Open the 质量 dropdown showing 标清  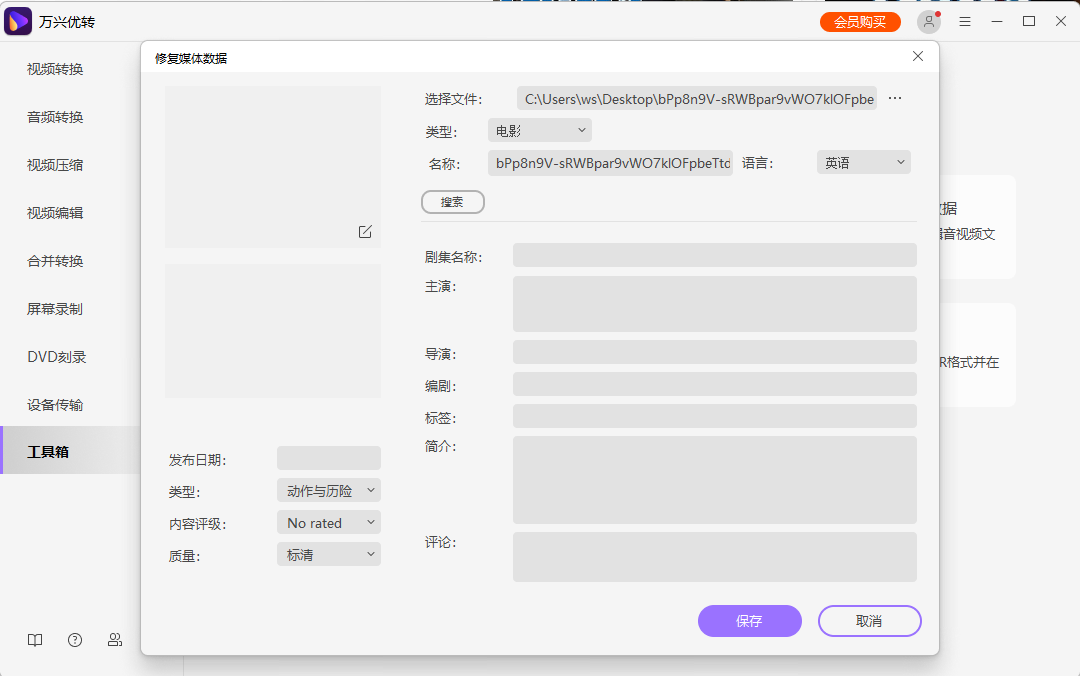pyautogui.click(x=328, y=554)
